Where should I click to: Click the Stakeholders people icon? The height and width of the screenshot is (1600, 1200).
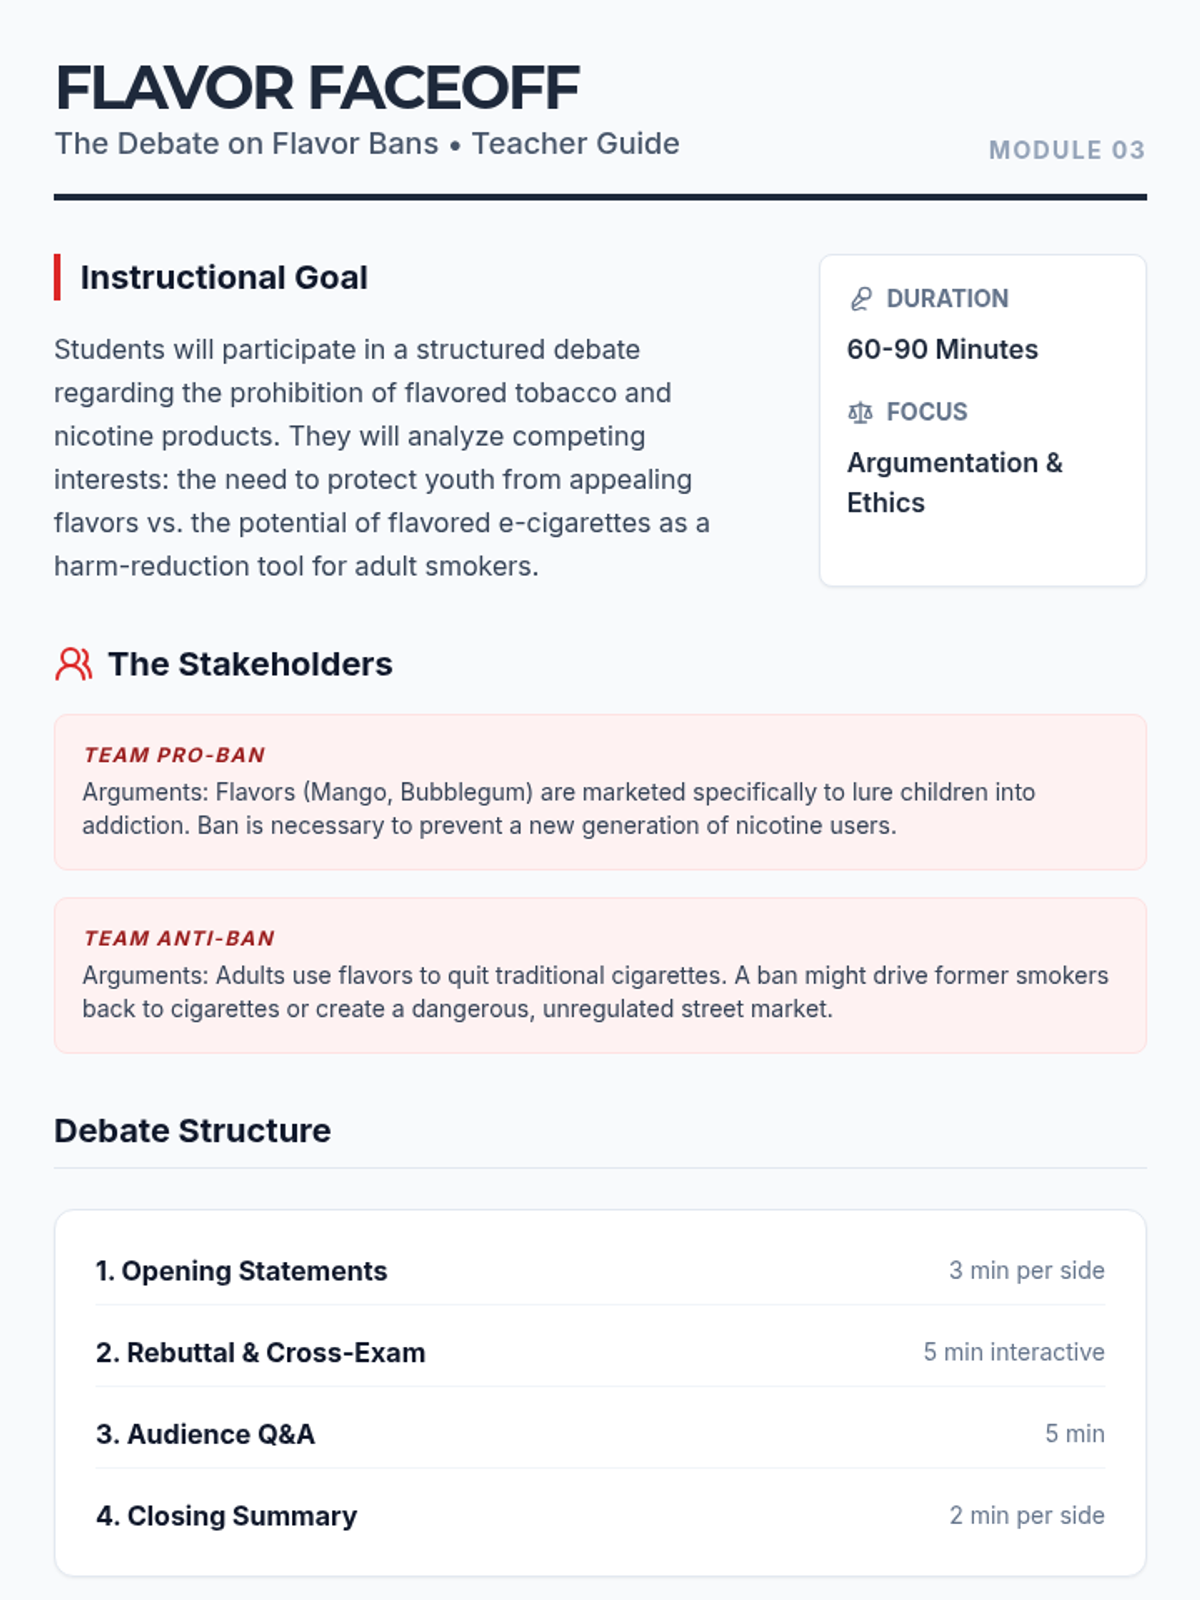(x=73, y=664)
